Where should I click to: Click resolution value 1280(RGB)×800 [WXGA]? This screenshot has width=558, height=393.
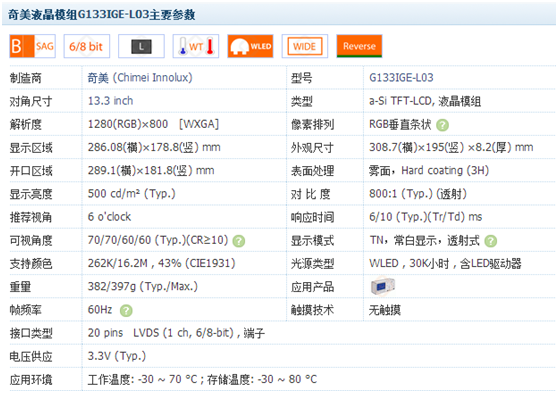pos(153,124)
